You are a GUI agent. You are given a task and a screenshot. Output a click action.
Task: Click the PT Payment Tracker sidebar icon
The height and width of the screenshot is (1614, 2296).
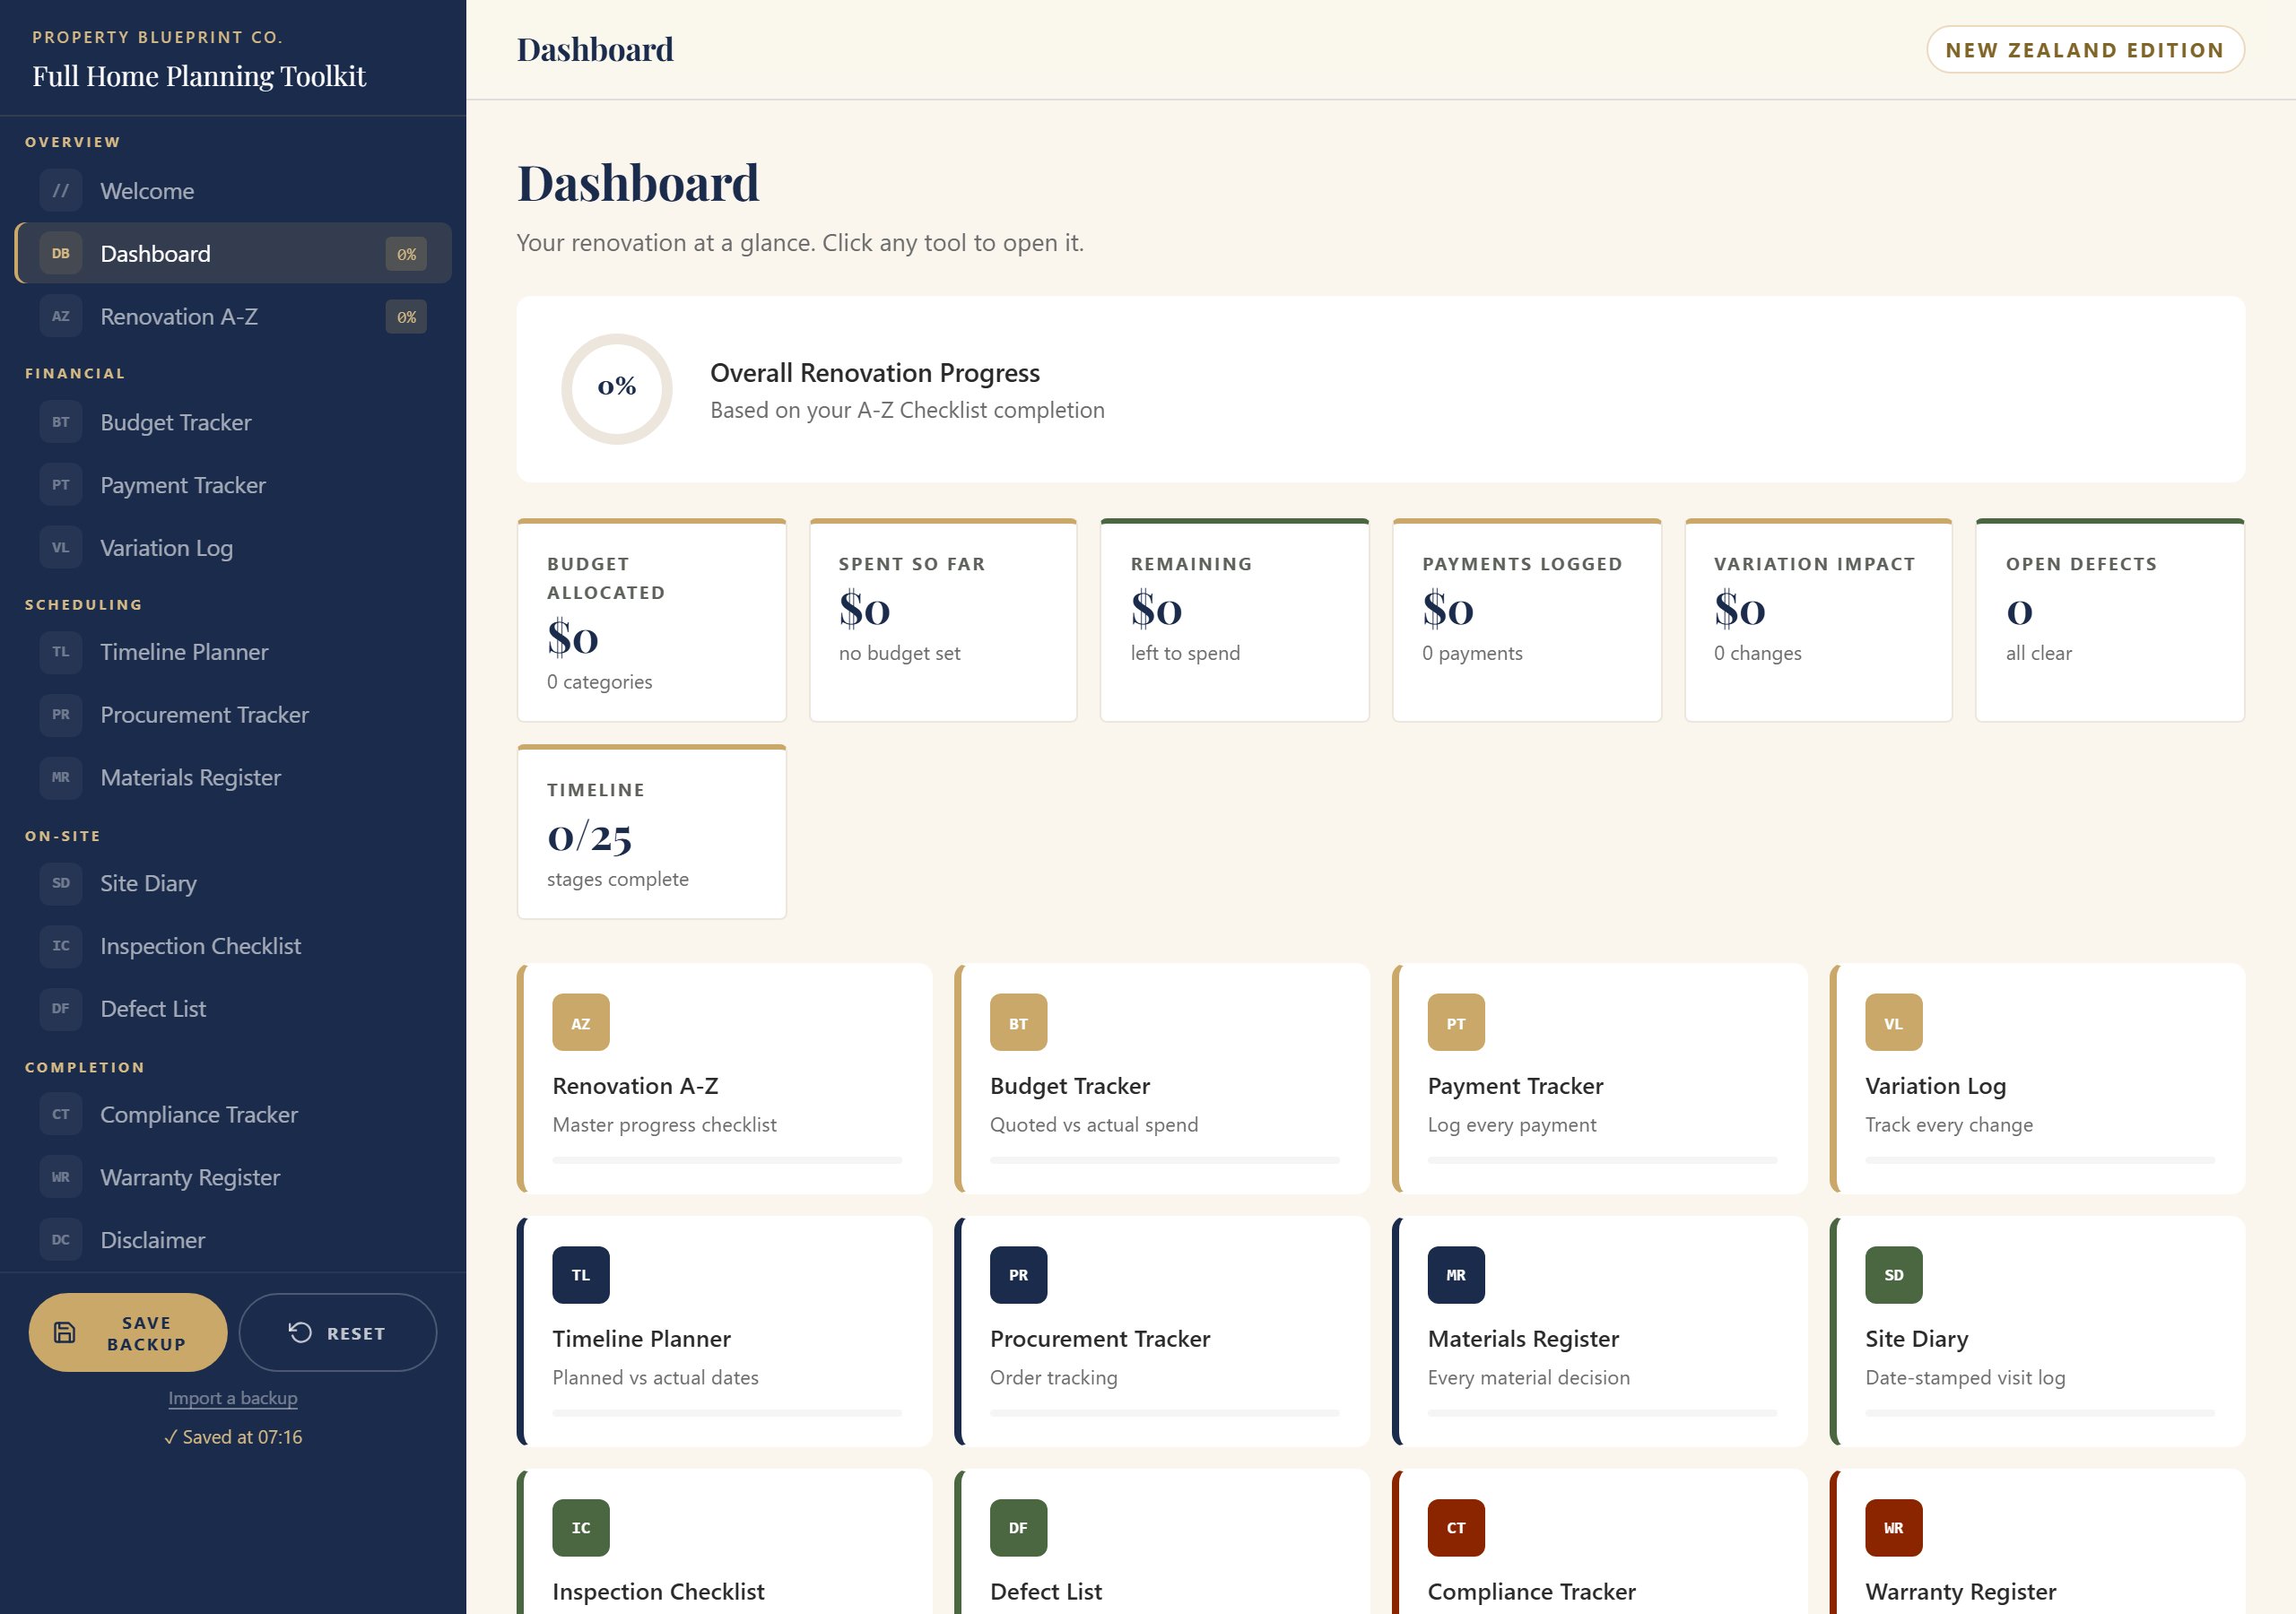tap(61, 486)
